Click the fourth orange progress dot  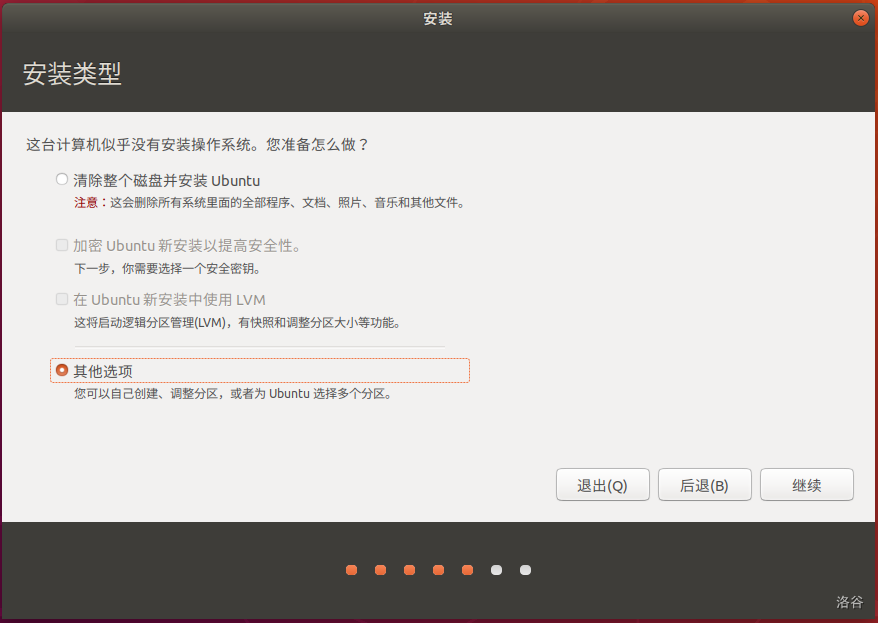(439, 570)
